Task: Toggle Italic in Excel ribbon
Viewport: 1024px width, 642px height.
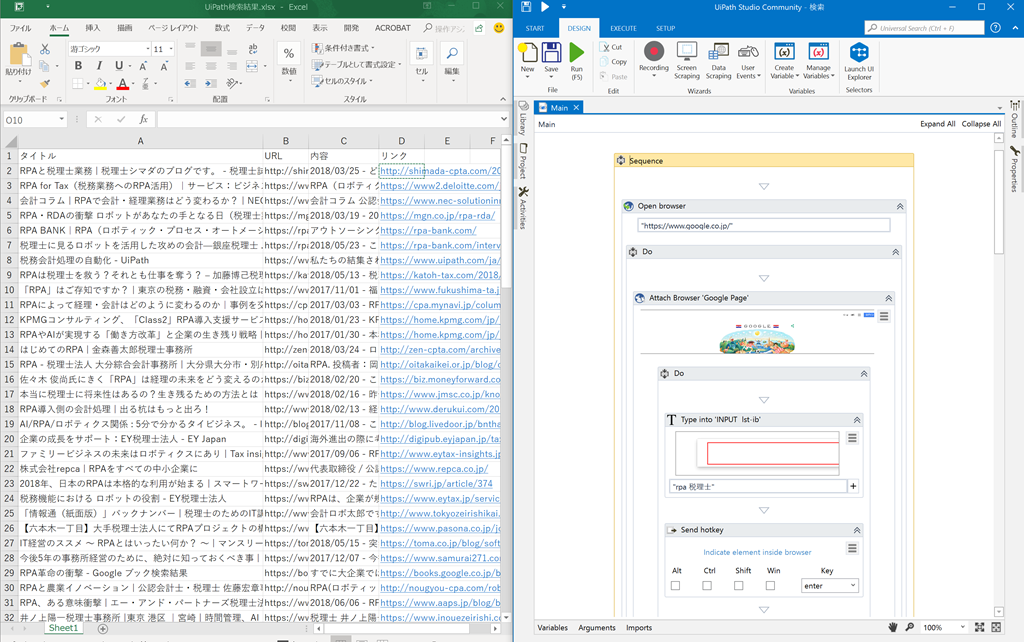Action: (x=99, y=65)
